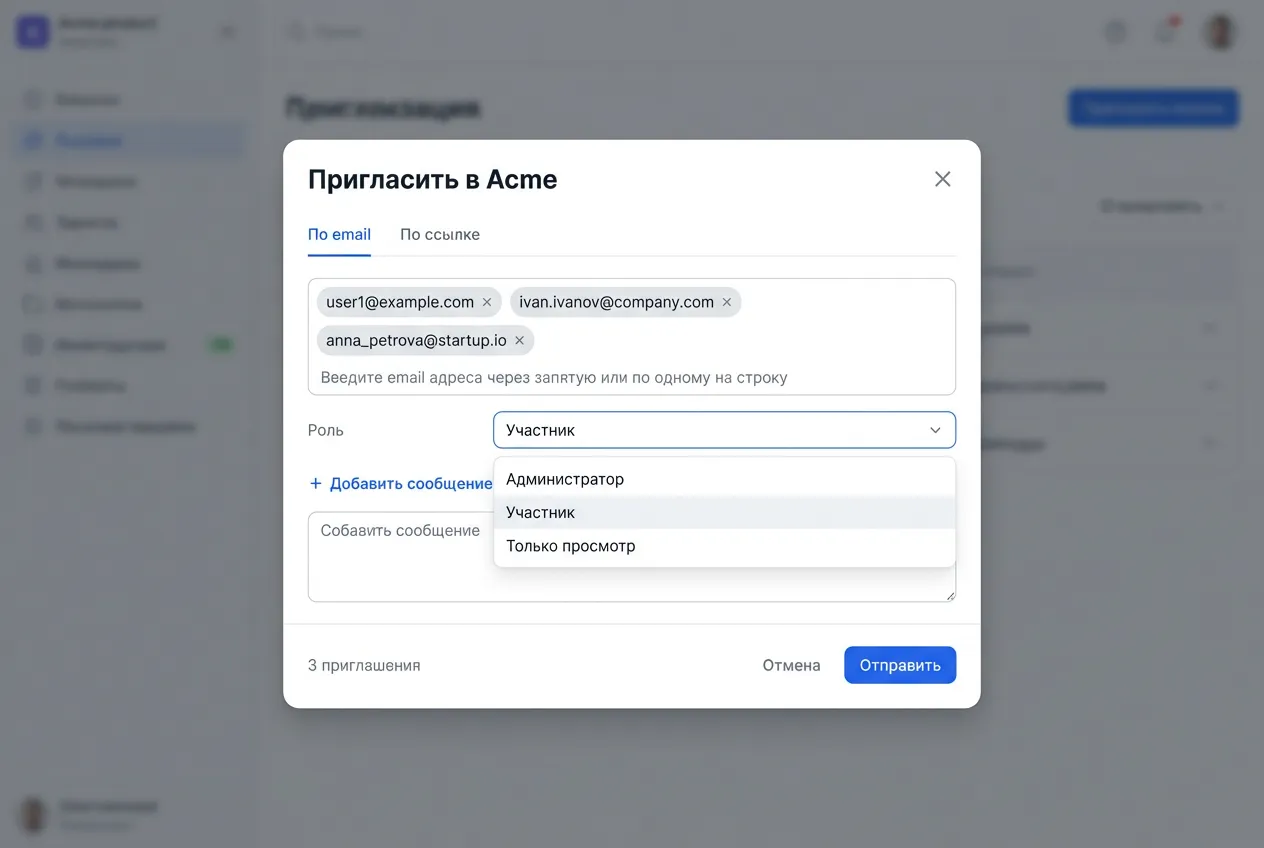Click the plus icon beside Добавить сообщение
The width and height of the screenshot is (1264, 848).
click(x=316, y=483)
